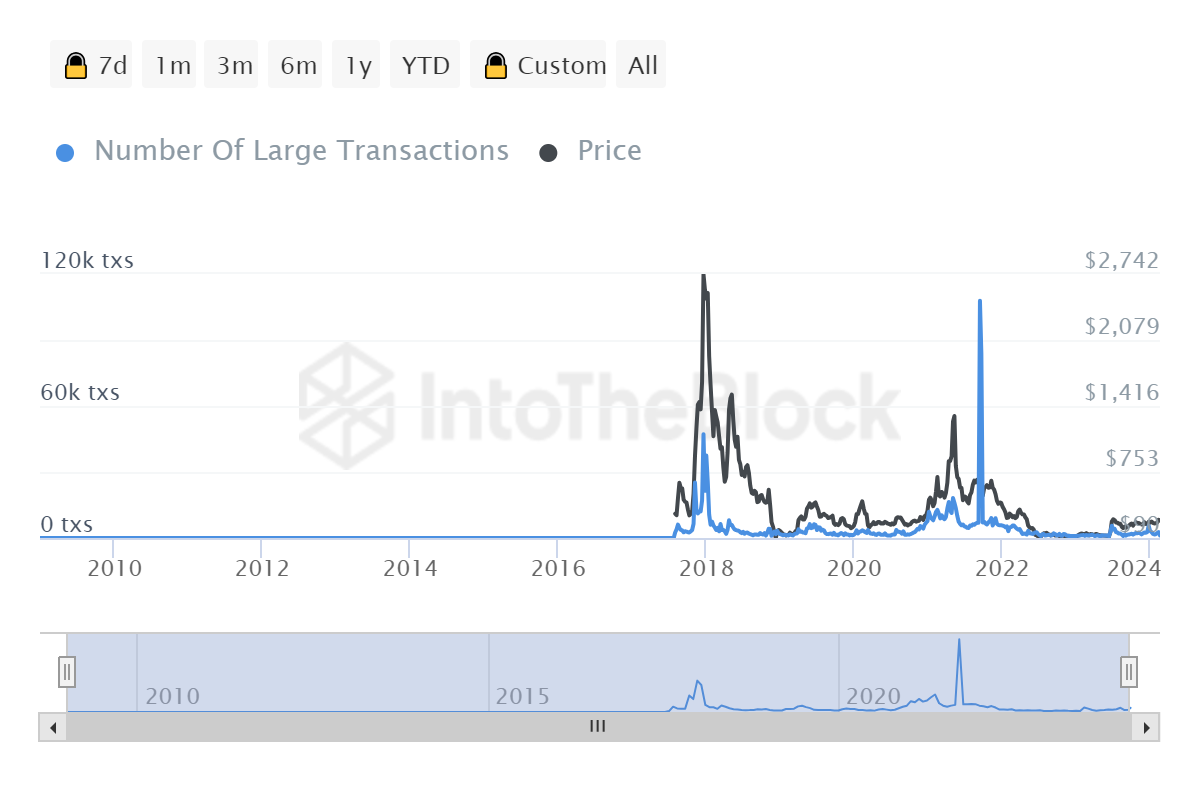The image size is (1200, 800).
Task: Click the left navigator range handle
Action: (67, 671)
